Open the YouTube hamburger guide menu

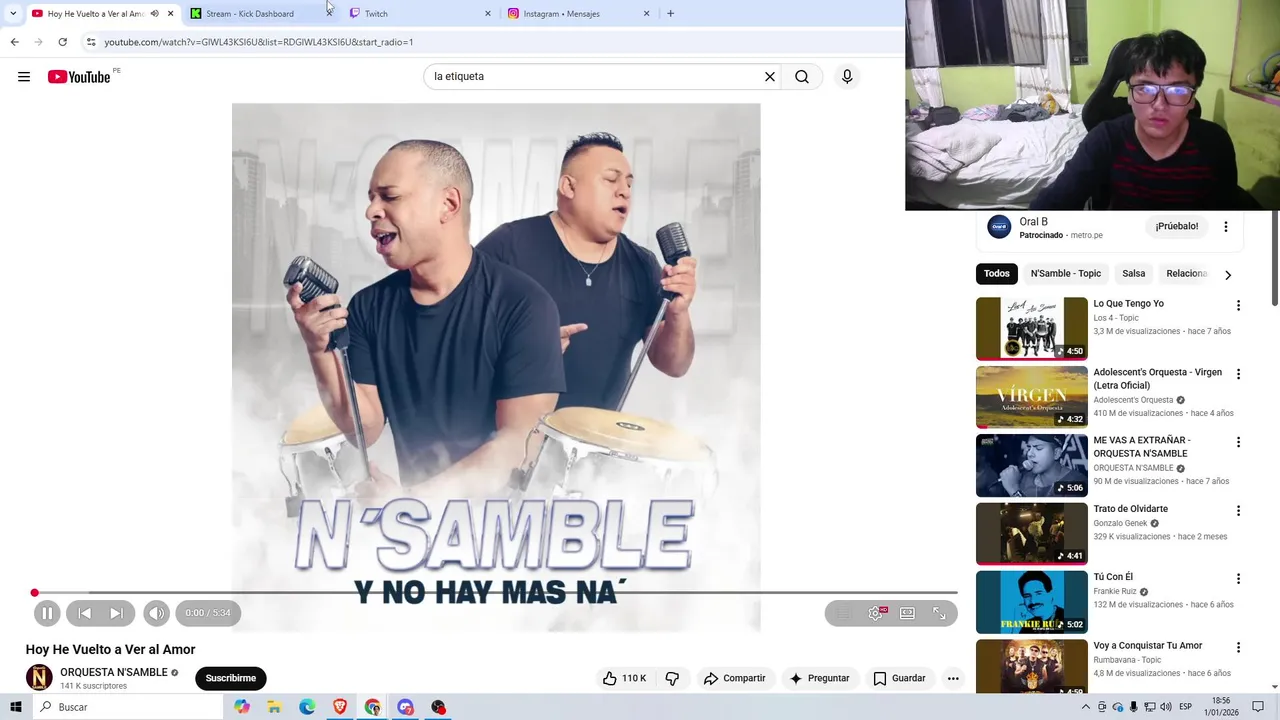tap(24, 77)
